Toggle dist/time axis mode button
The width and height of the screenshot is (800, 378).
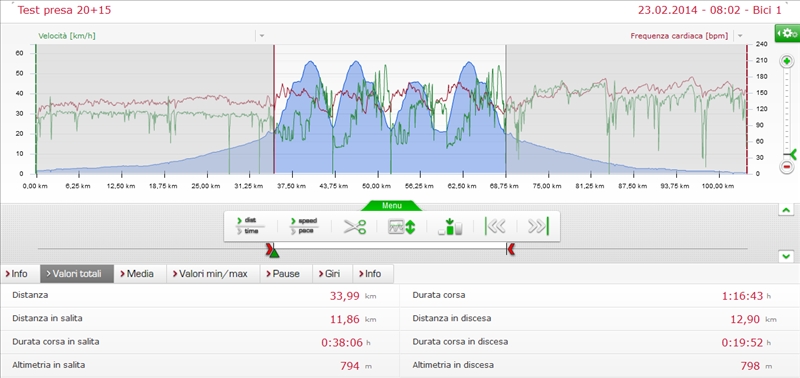(x=251, y=226)
